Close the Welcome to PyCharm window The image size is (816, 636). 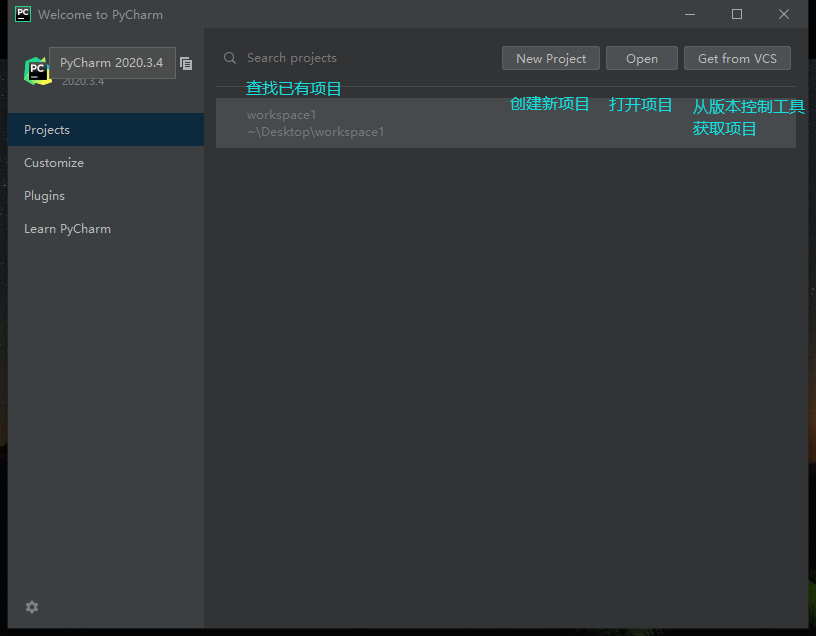[784, 14]
